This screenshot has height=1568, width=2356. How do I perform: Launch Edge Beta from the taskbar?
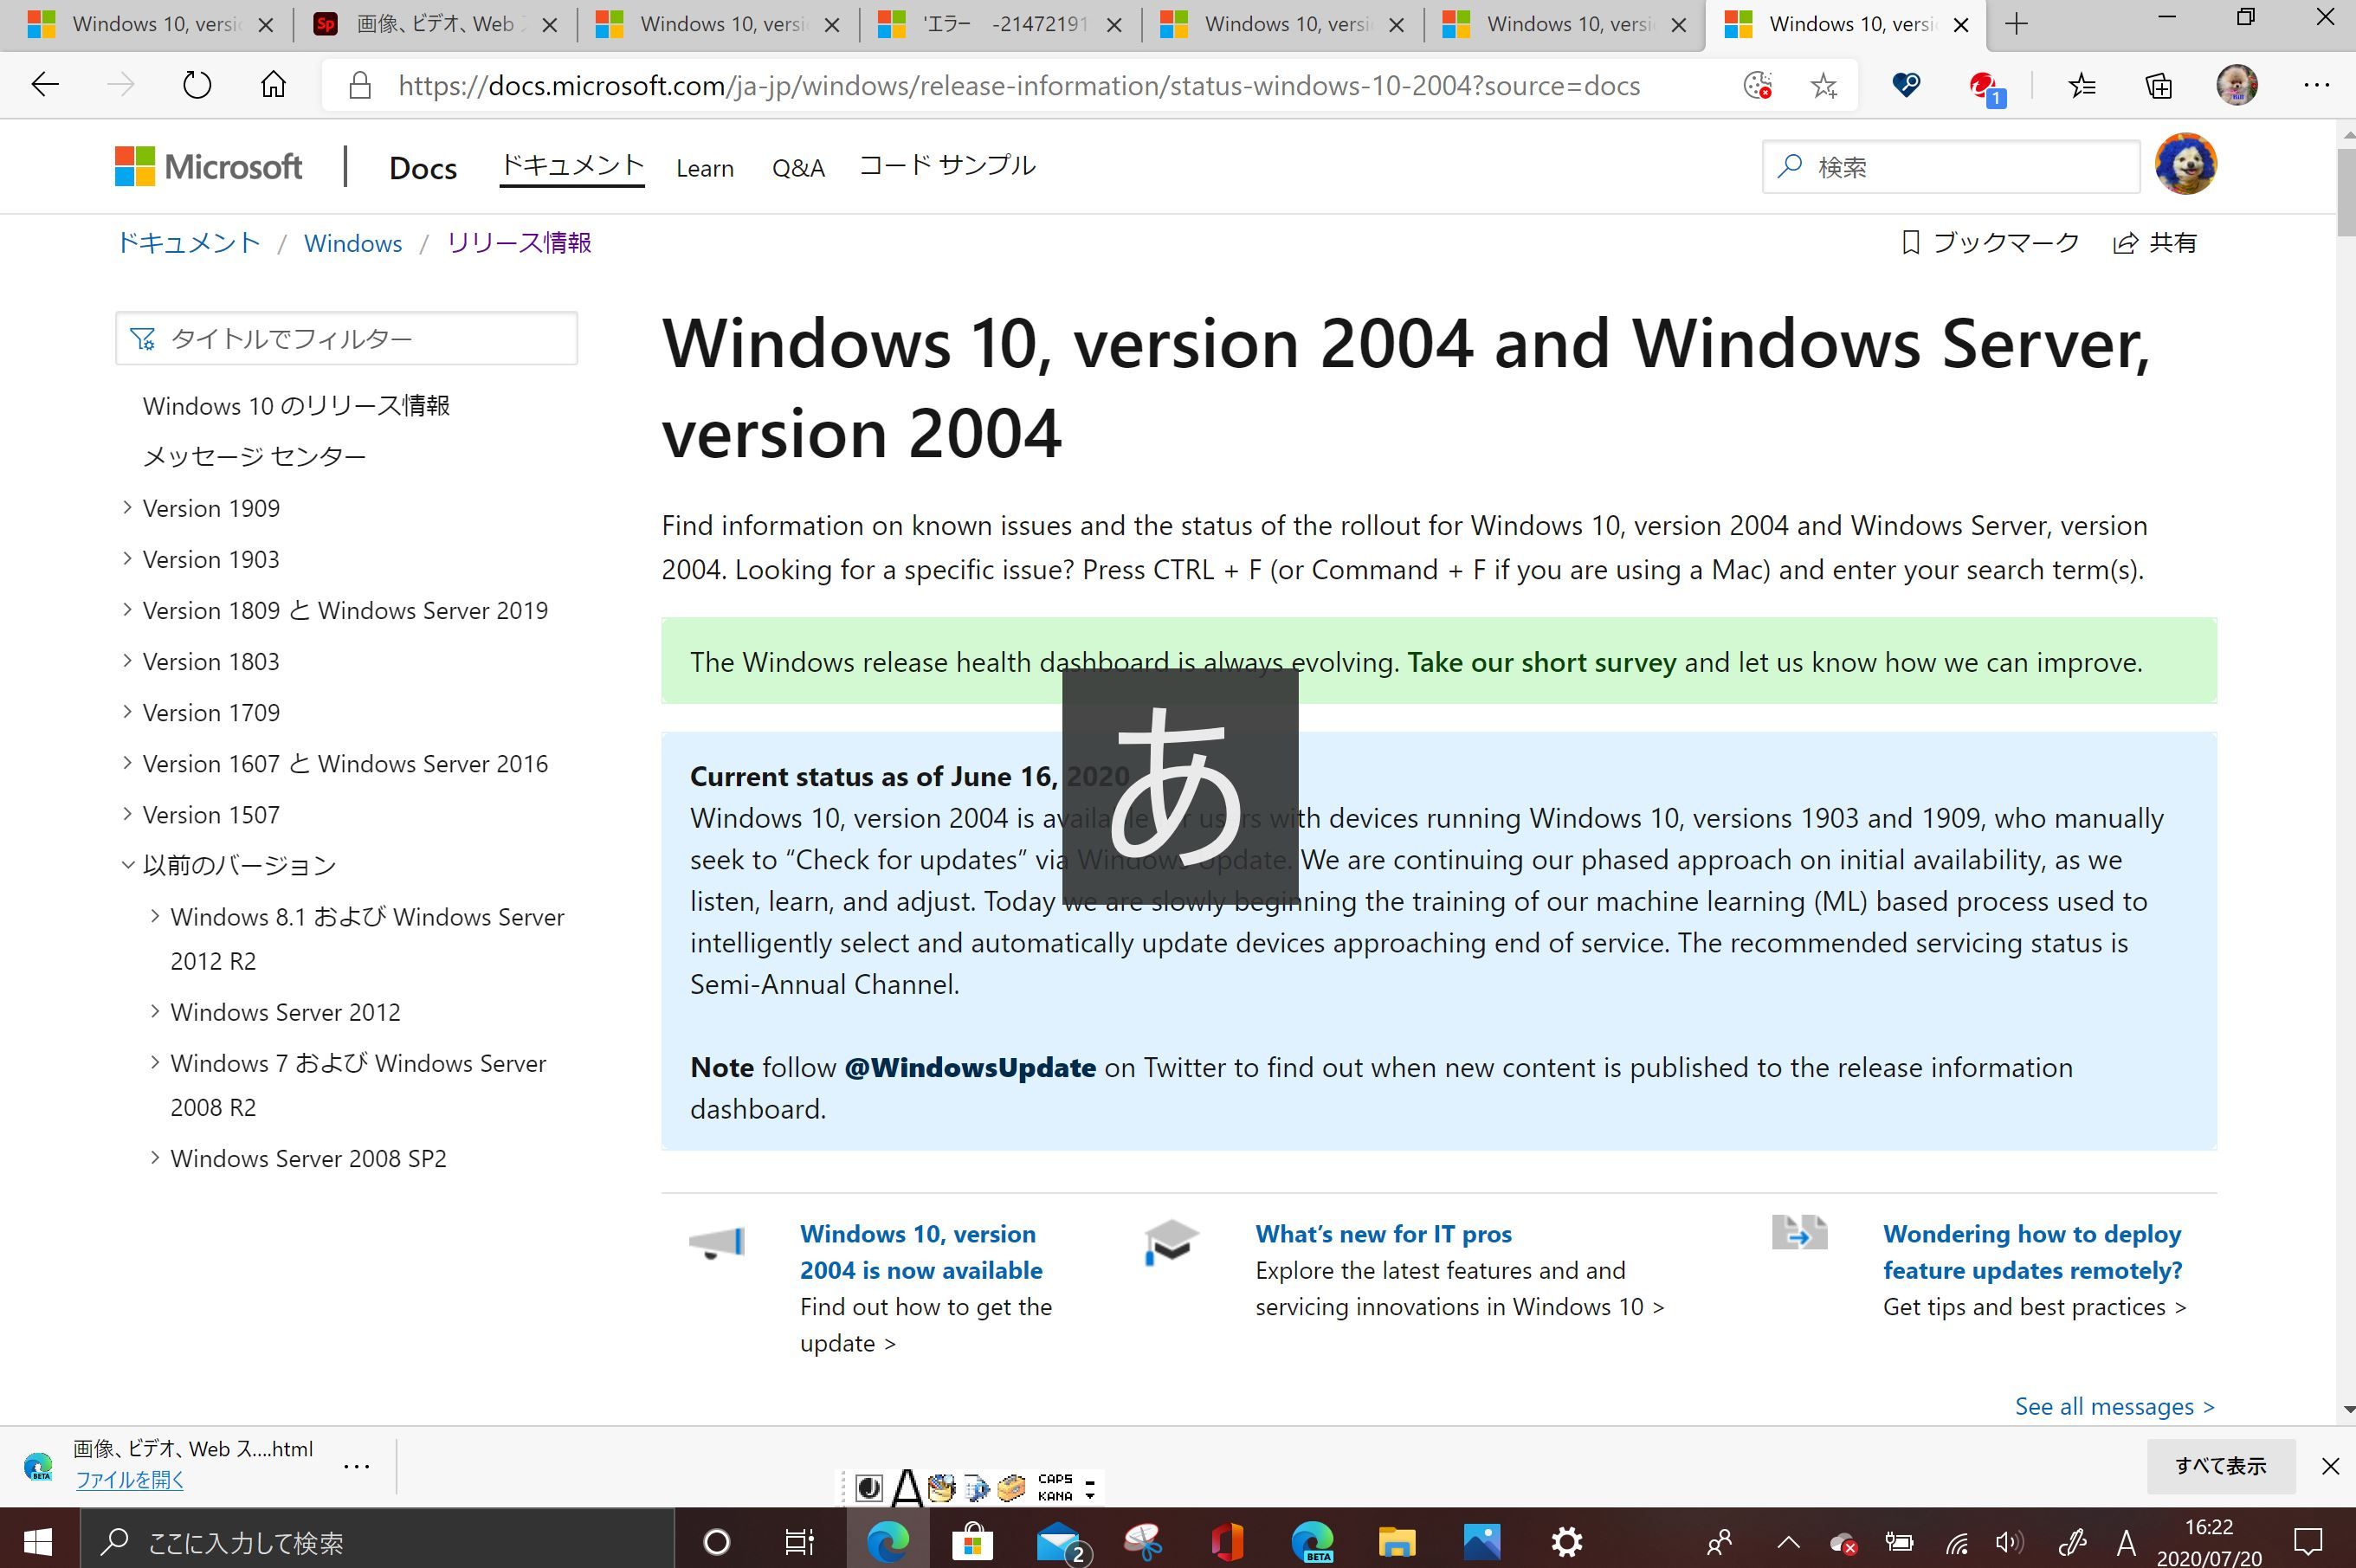[1311, 1541]
